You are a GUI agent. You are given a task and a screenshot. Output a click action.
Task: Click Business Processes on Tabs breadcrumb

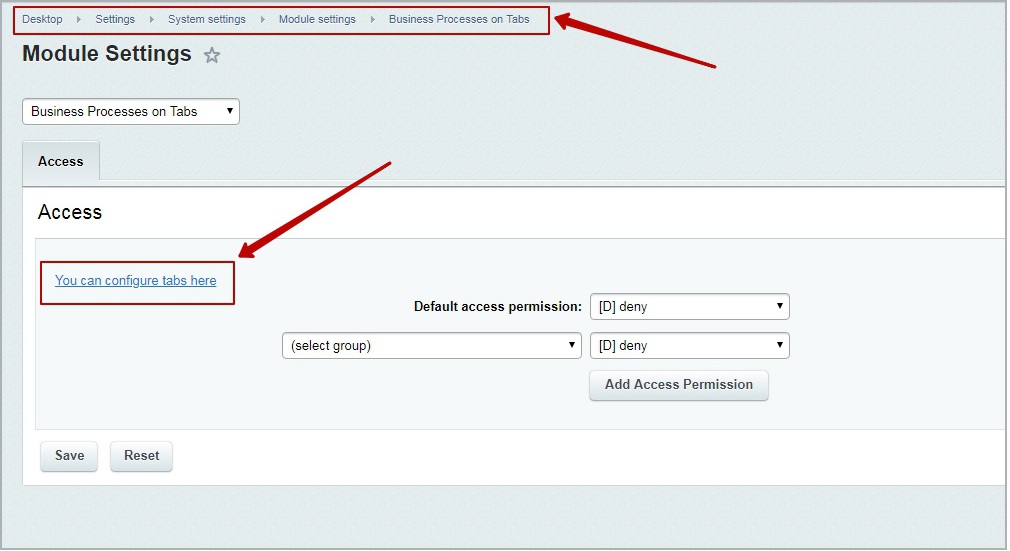(459, 19)
